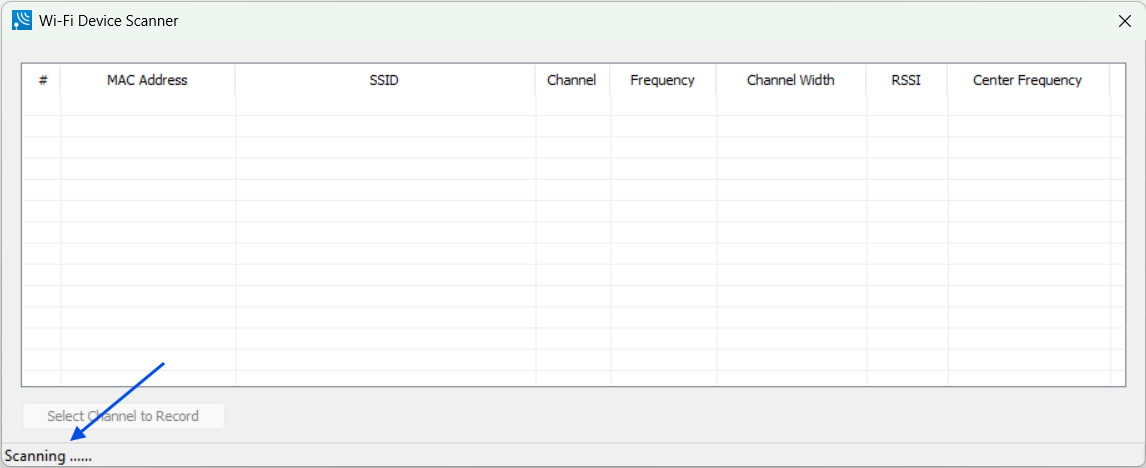Sort by Center Frequency column header

(1028, 80)
